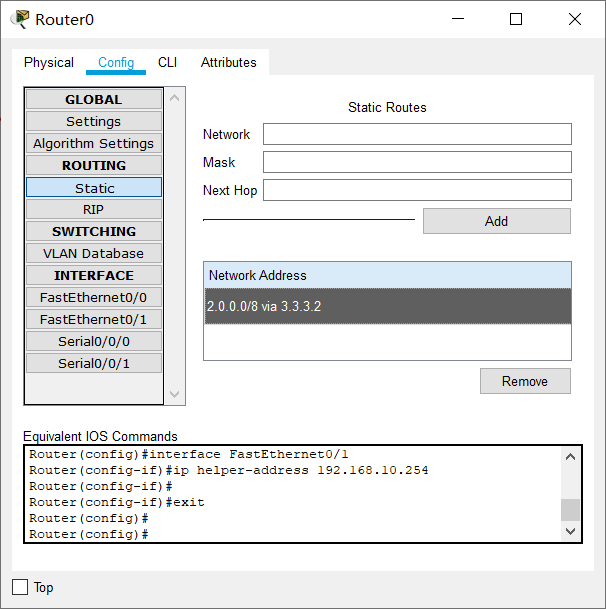Configure FastEthernet0/0 interface
The width and height of the screenshot is (606, 609).
pos(94,298)
